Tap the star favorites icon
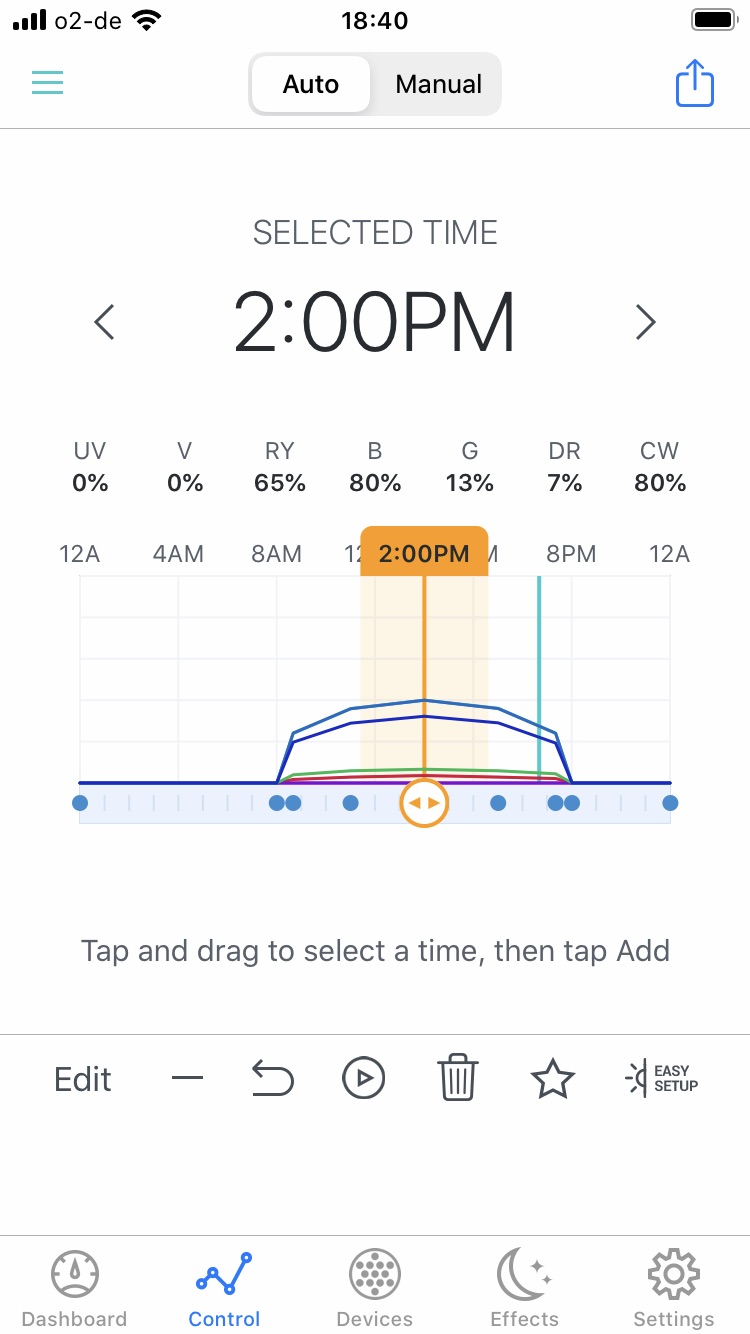This screenshot has height=1334, width=750. pos(552,1079)
